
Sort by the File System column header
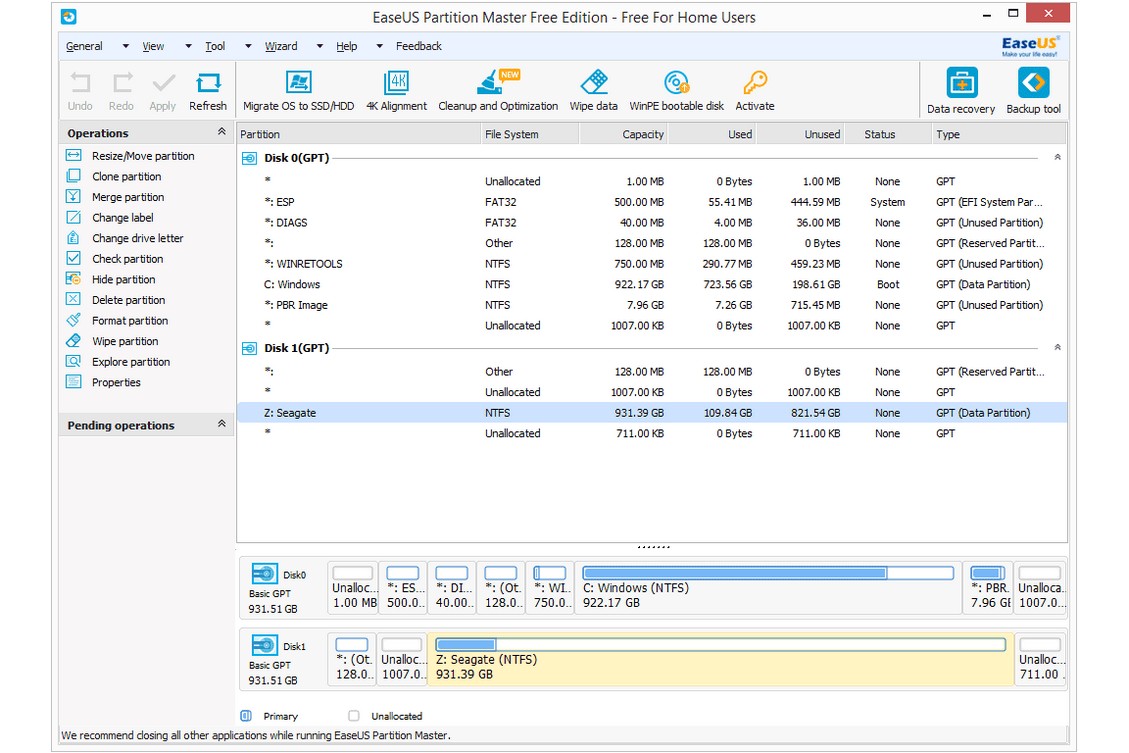tap(530, 134)
